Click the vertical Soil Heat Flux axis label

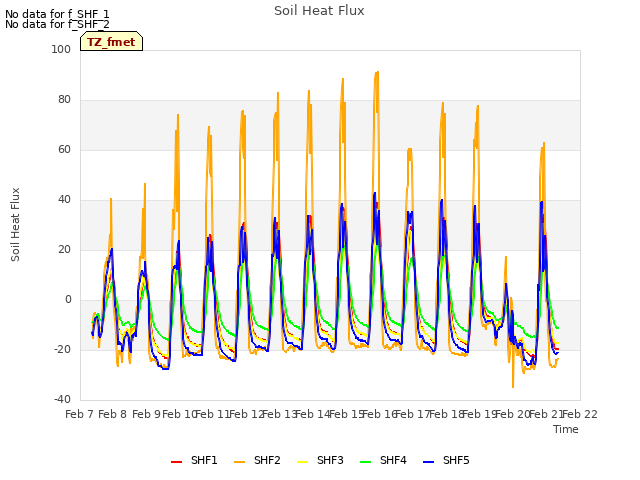coord(15,224)
